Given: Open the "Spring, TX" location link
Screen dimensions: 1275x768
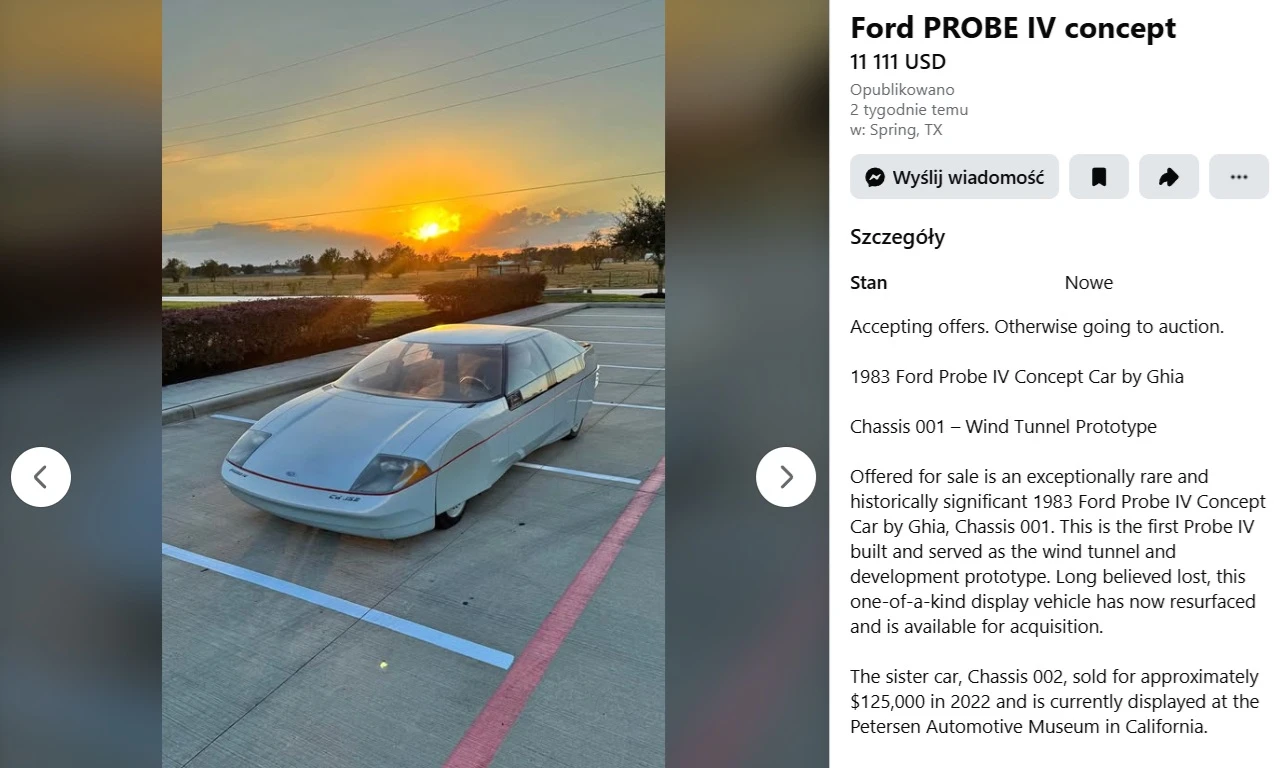Looking at the screenshot, I should [x=905, y=130].
